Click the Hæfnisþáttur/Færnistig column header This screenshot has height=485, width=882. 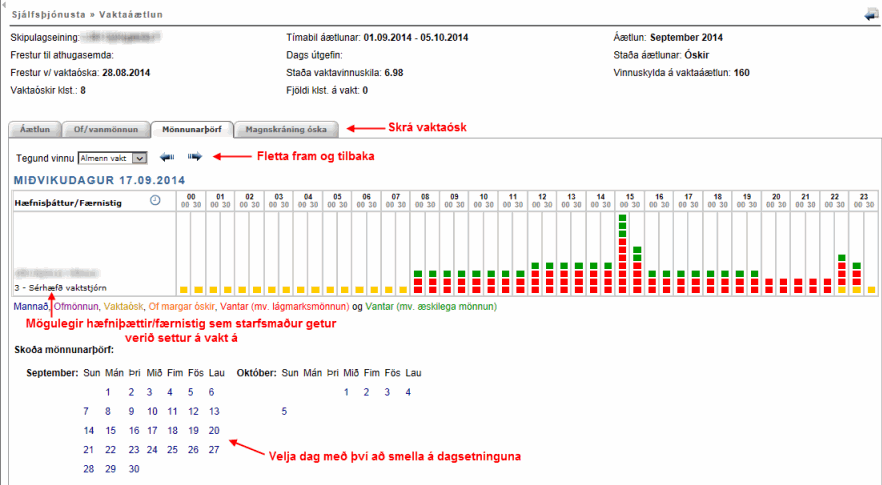tap(68, 203)
